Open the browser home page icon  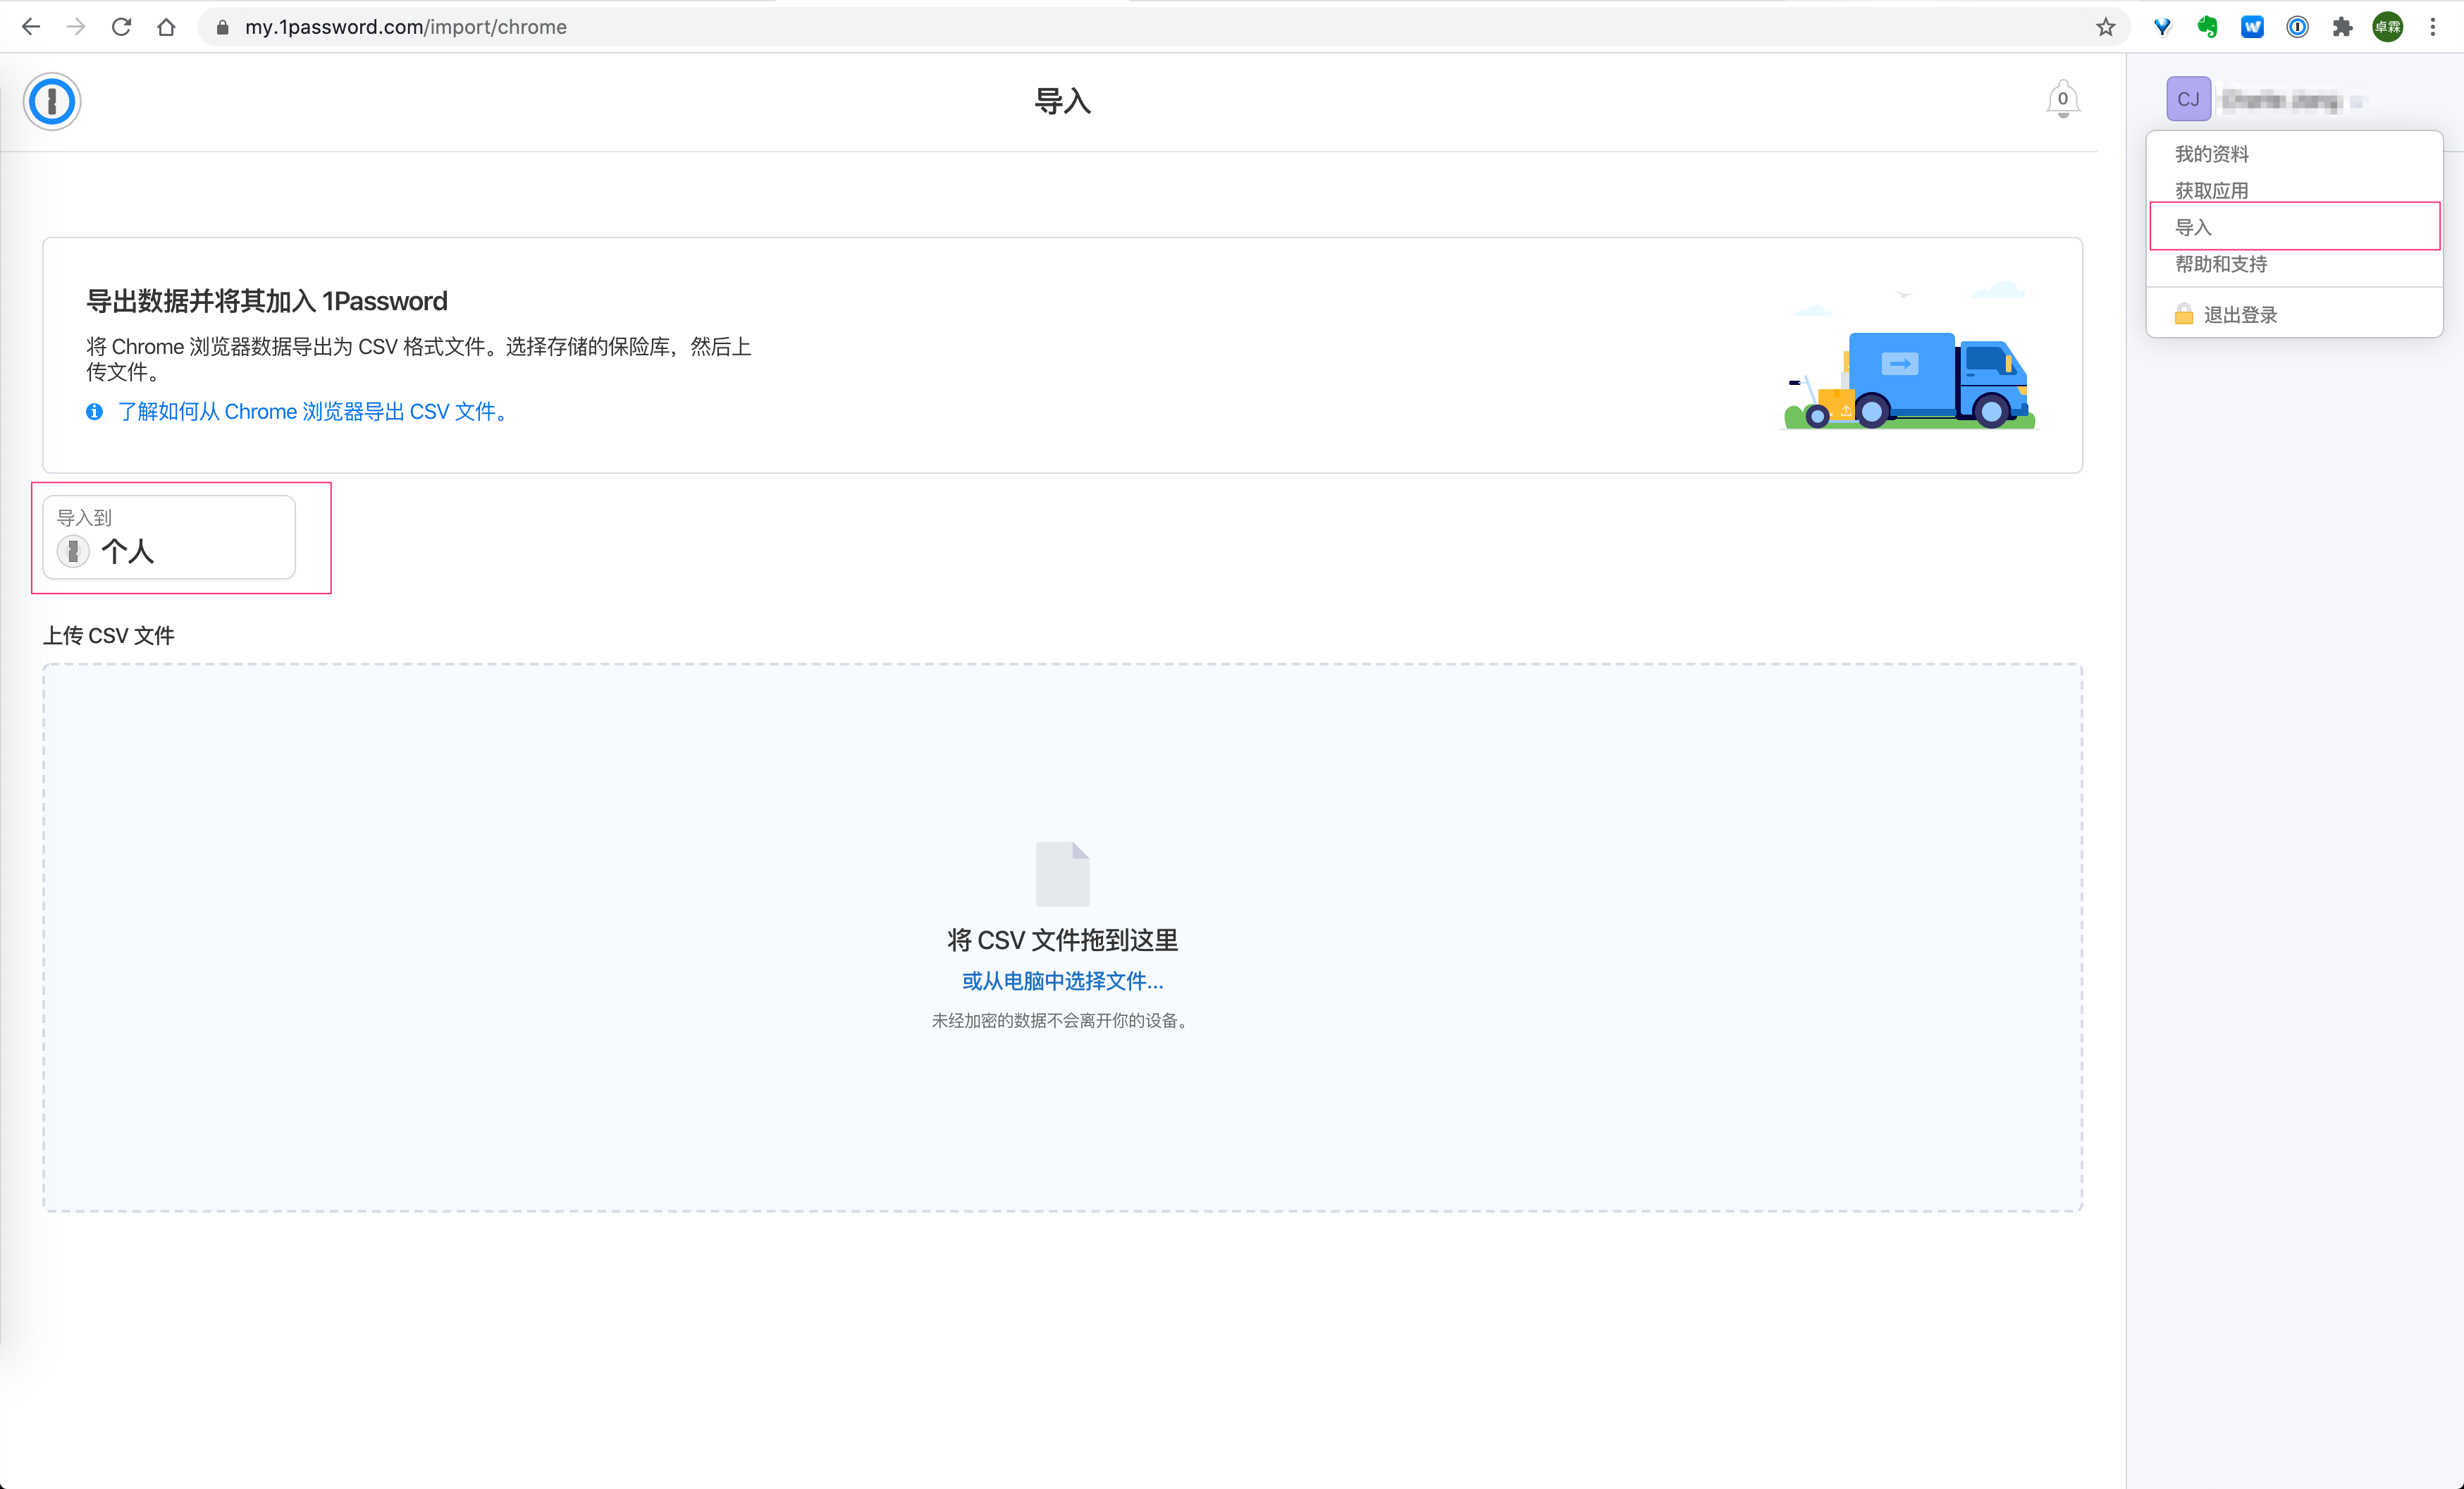(x=166, y=27)
